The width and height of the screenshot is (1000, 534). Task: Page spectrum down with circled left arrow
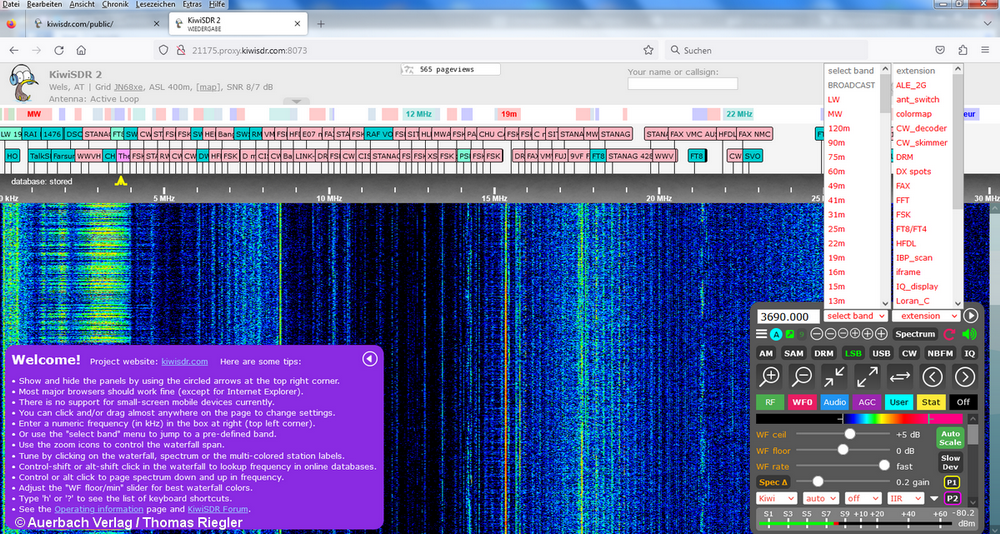click(x=932, y=376)
